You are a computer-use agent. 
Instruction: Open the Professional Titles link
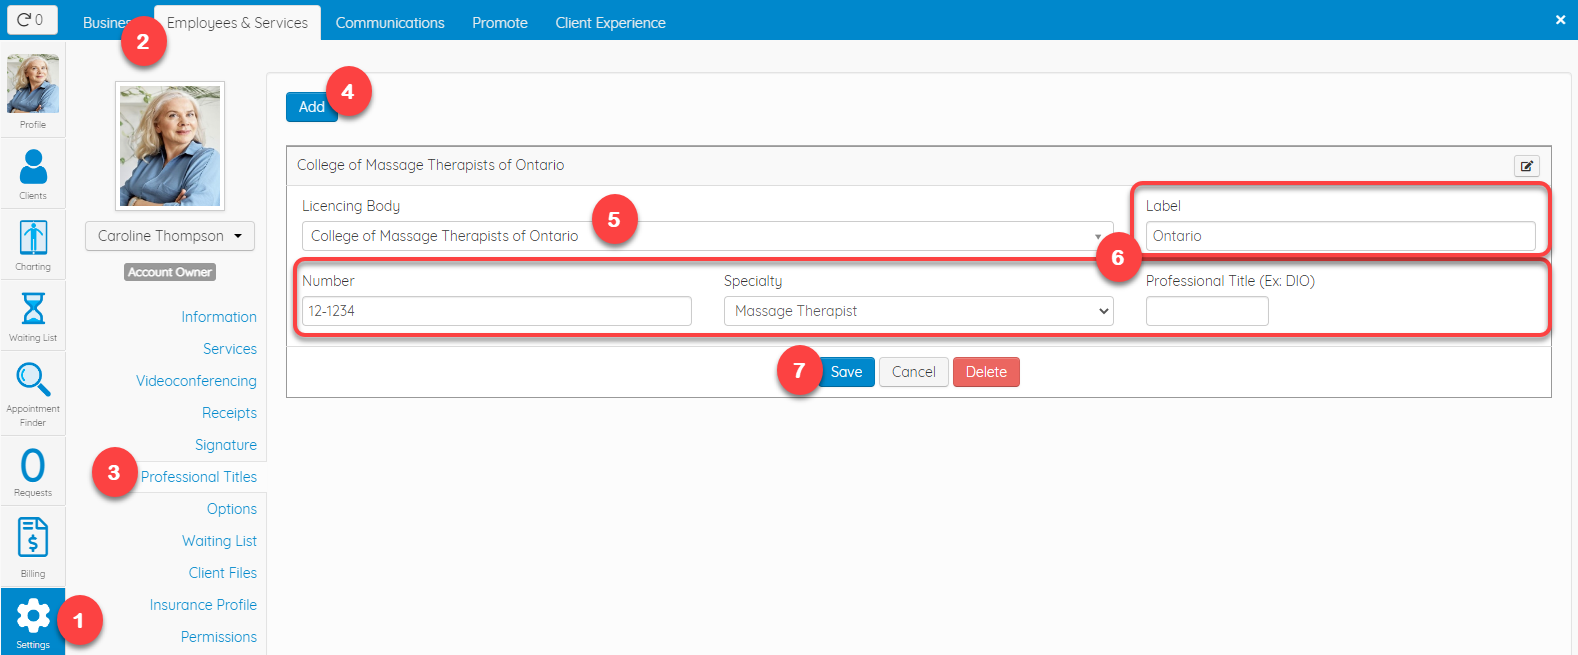coord(199,477)
